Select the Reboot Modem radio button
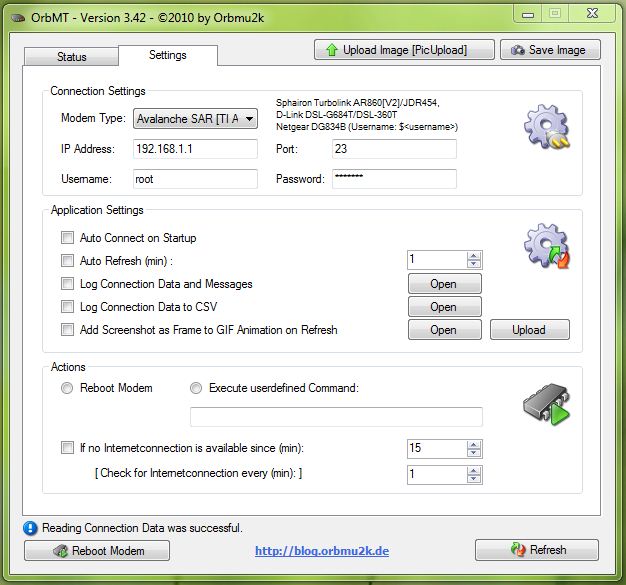This screenshot has width=626, height=585. click(67, 388)
